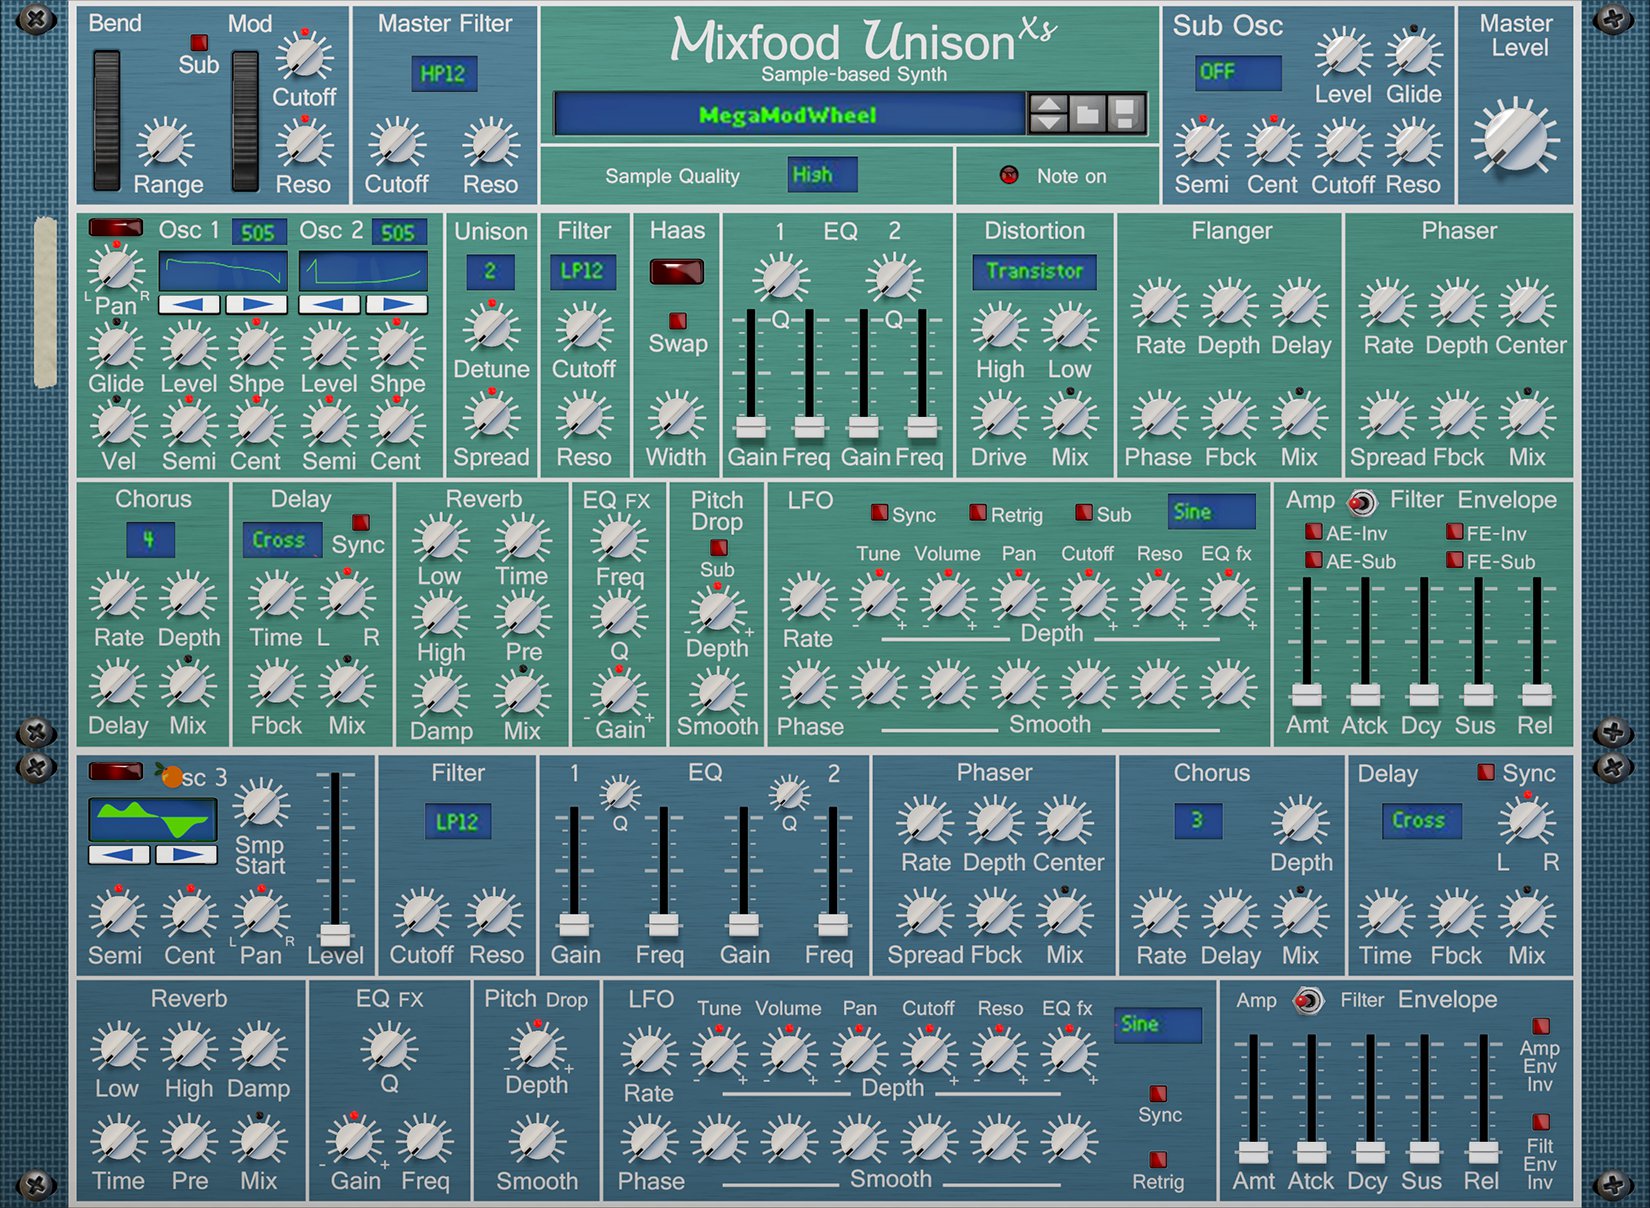This screenshot has width=1650, height=1208.
Task: Enable LFO Sync in the upper section
Action: click(x=879, y=512)
